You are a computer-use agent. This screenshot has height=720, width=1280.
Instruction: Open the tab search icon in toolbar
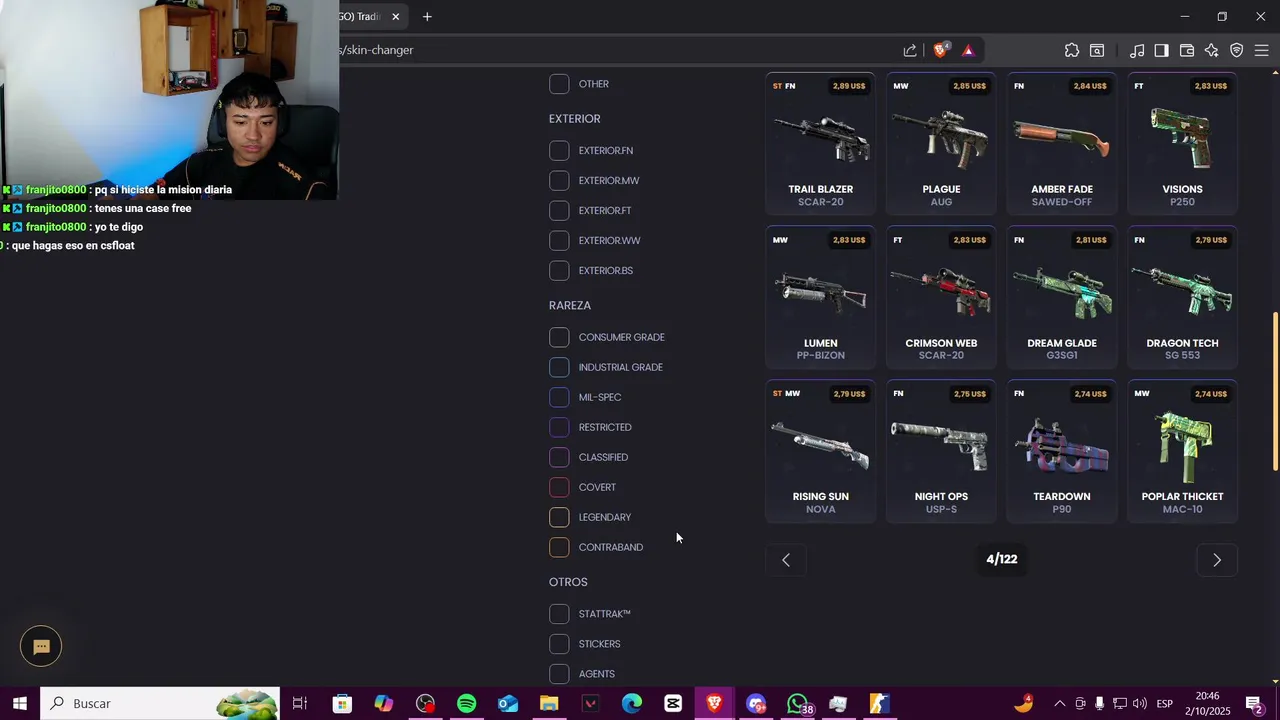[x=1097, y=50]
